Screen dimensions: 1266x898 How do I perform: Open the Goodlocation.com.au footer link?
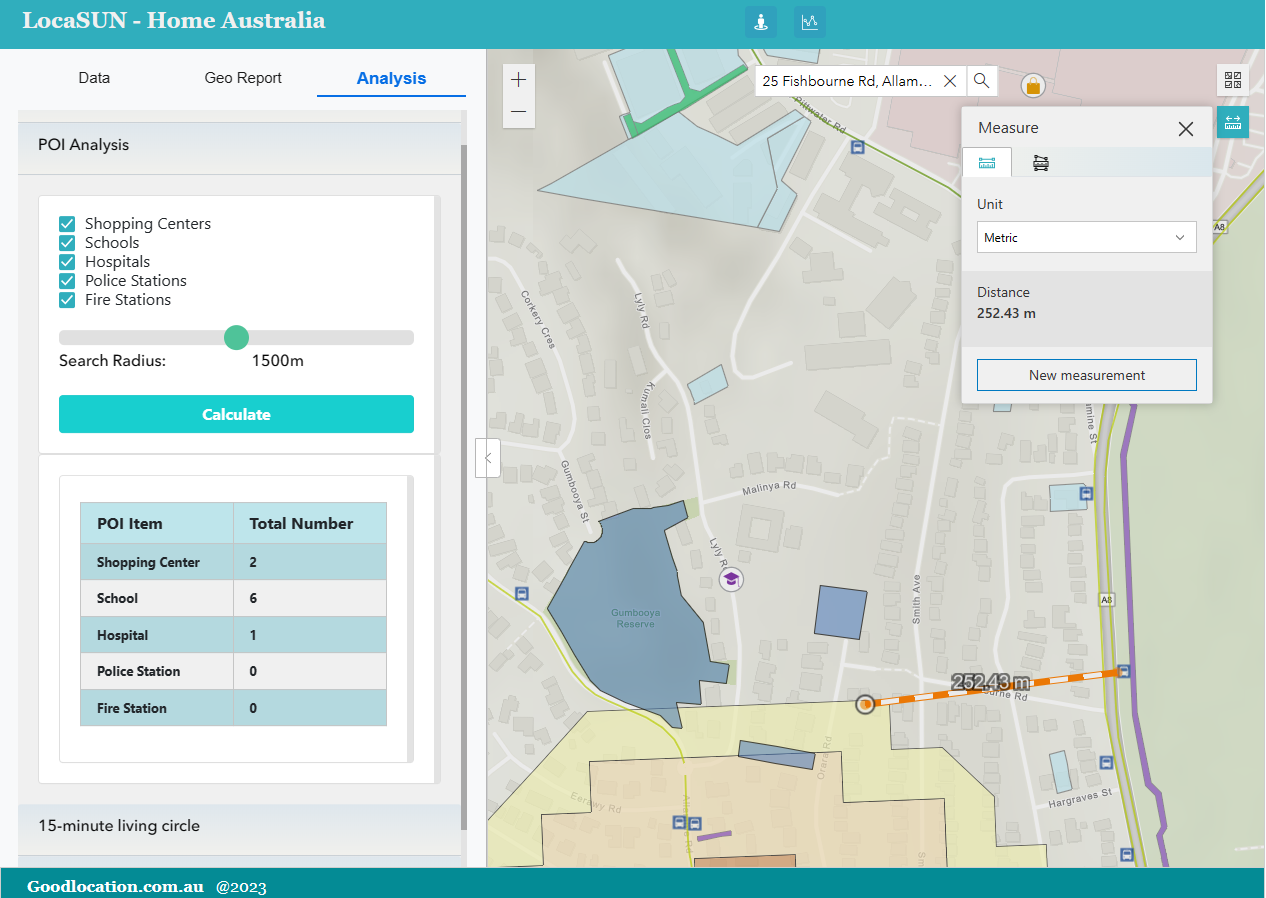(115, 886)
